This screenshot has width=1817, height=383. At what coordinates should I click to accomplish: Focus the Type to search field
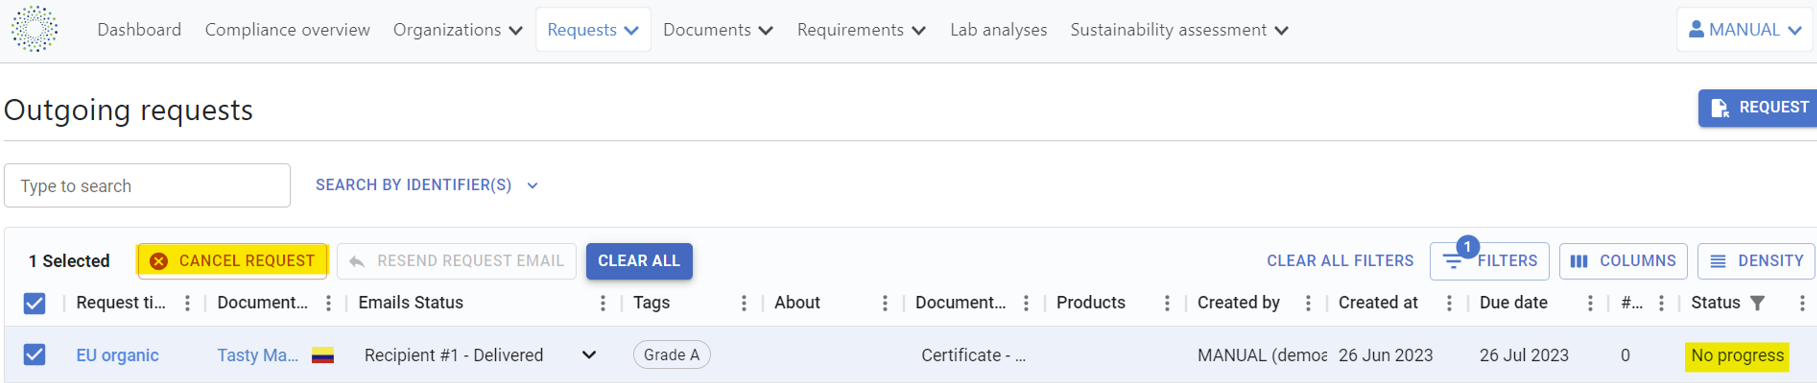[147, 186]
